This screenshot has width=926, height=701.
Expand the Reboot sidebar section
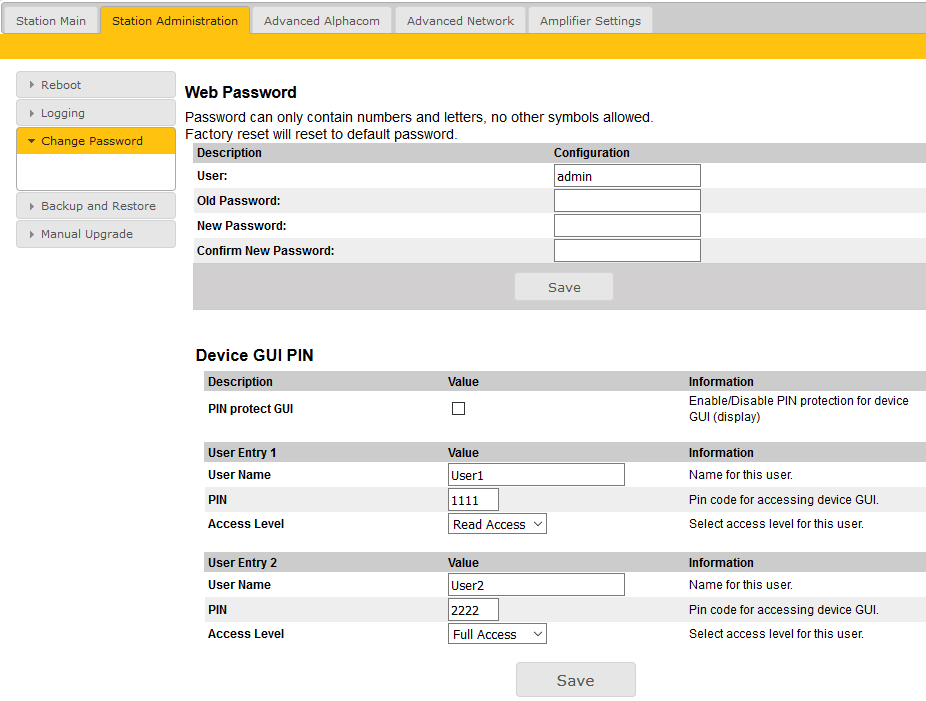coord(96,85)
